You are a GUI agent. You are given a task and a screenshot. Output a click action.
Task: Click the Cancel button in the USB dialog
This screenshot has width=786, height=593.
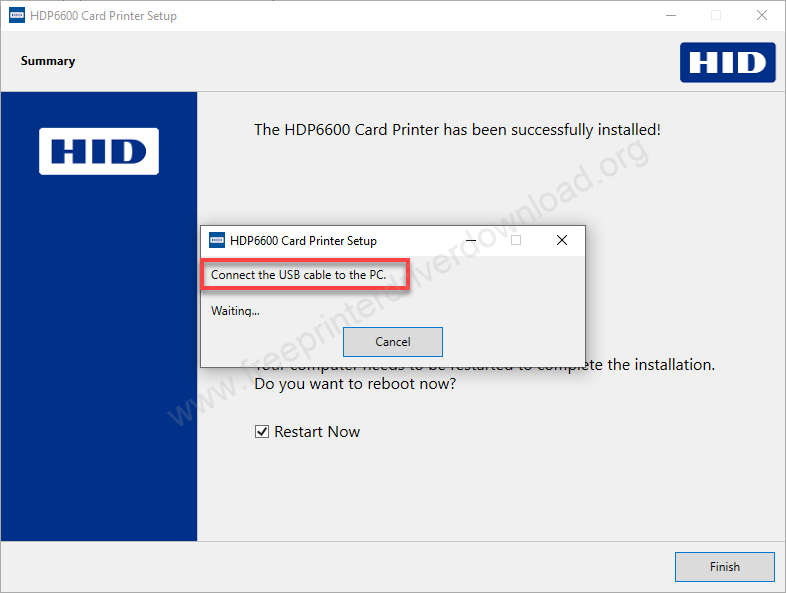[x=392, y=342]
